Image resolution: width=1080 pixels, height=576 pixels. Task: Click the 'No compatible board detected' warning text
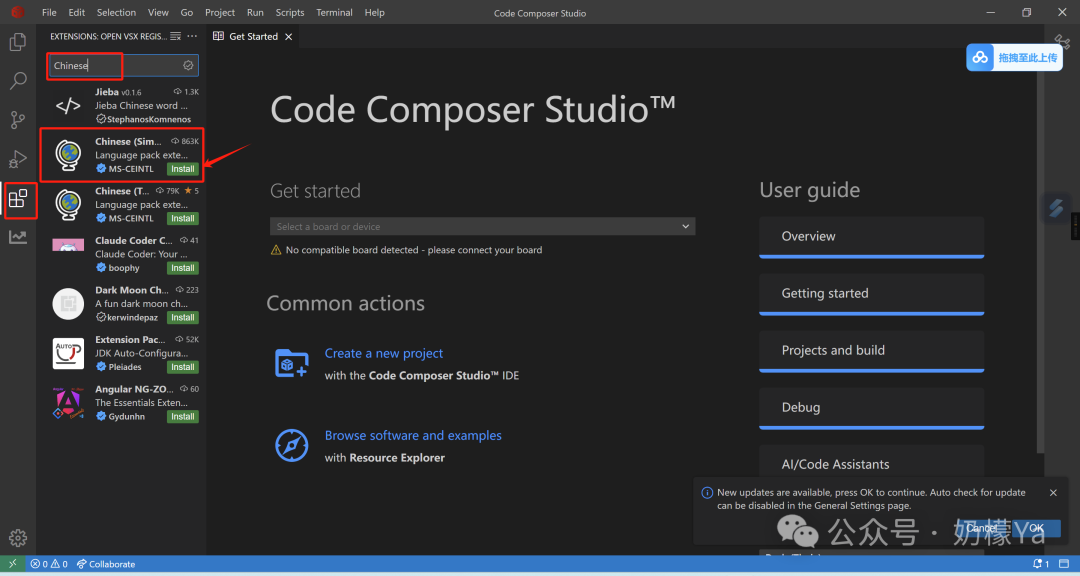click(x=414, y=250)
